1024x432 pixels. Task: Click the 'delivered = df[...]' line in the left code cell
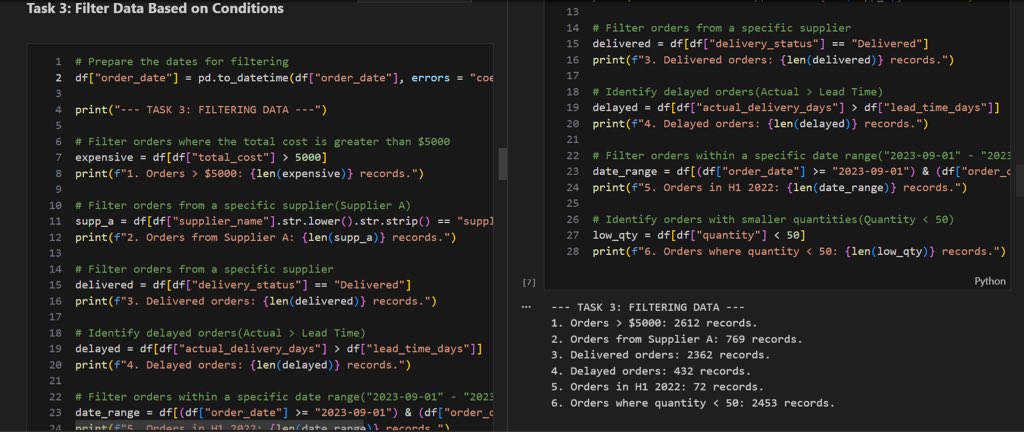pyautogui.click(x=243, y=285)
